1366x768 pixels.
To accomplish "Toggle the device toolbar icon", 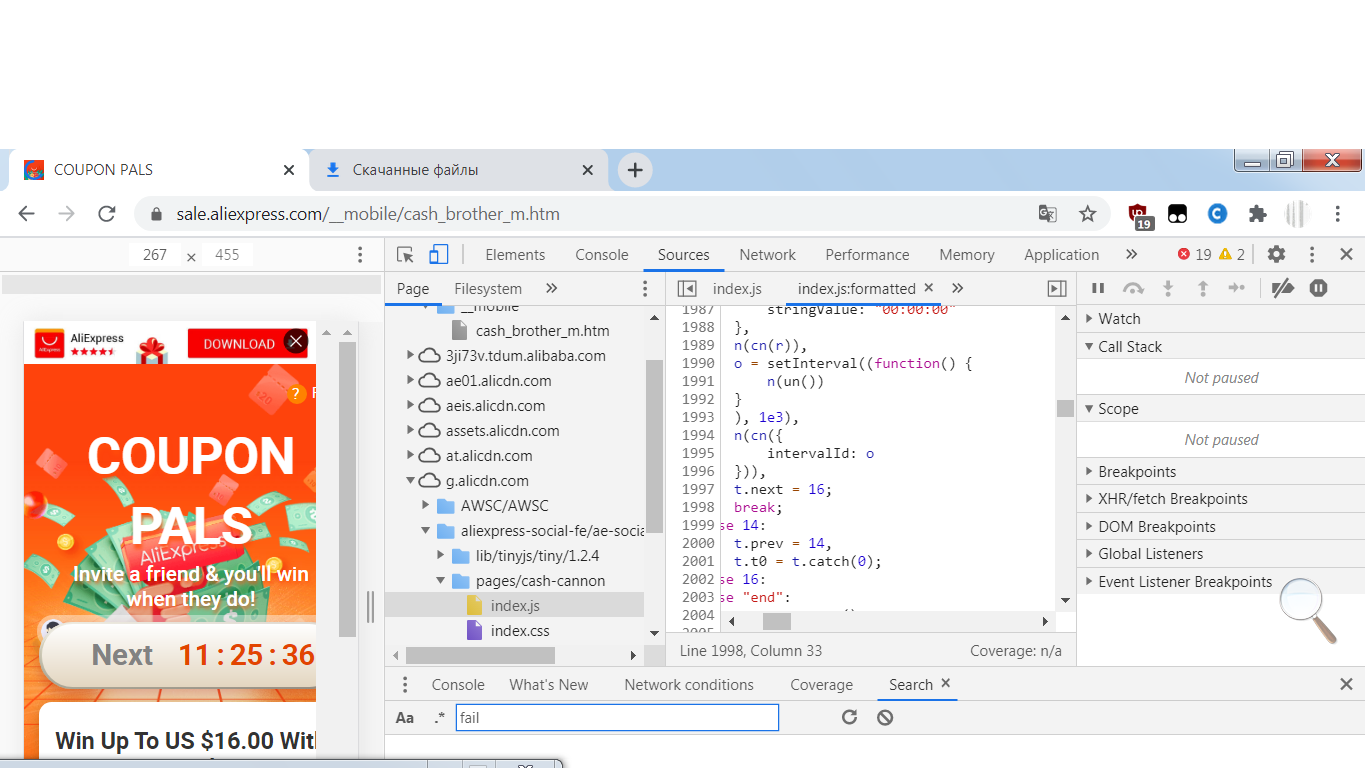I will click(x=438, y=254).
